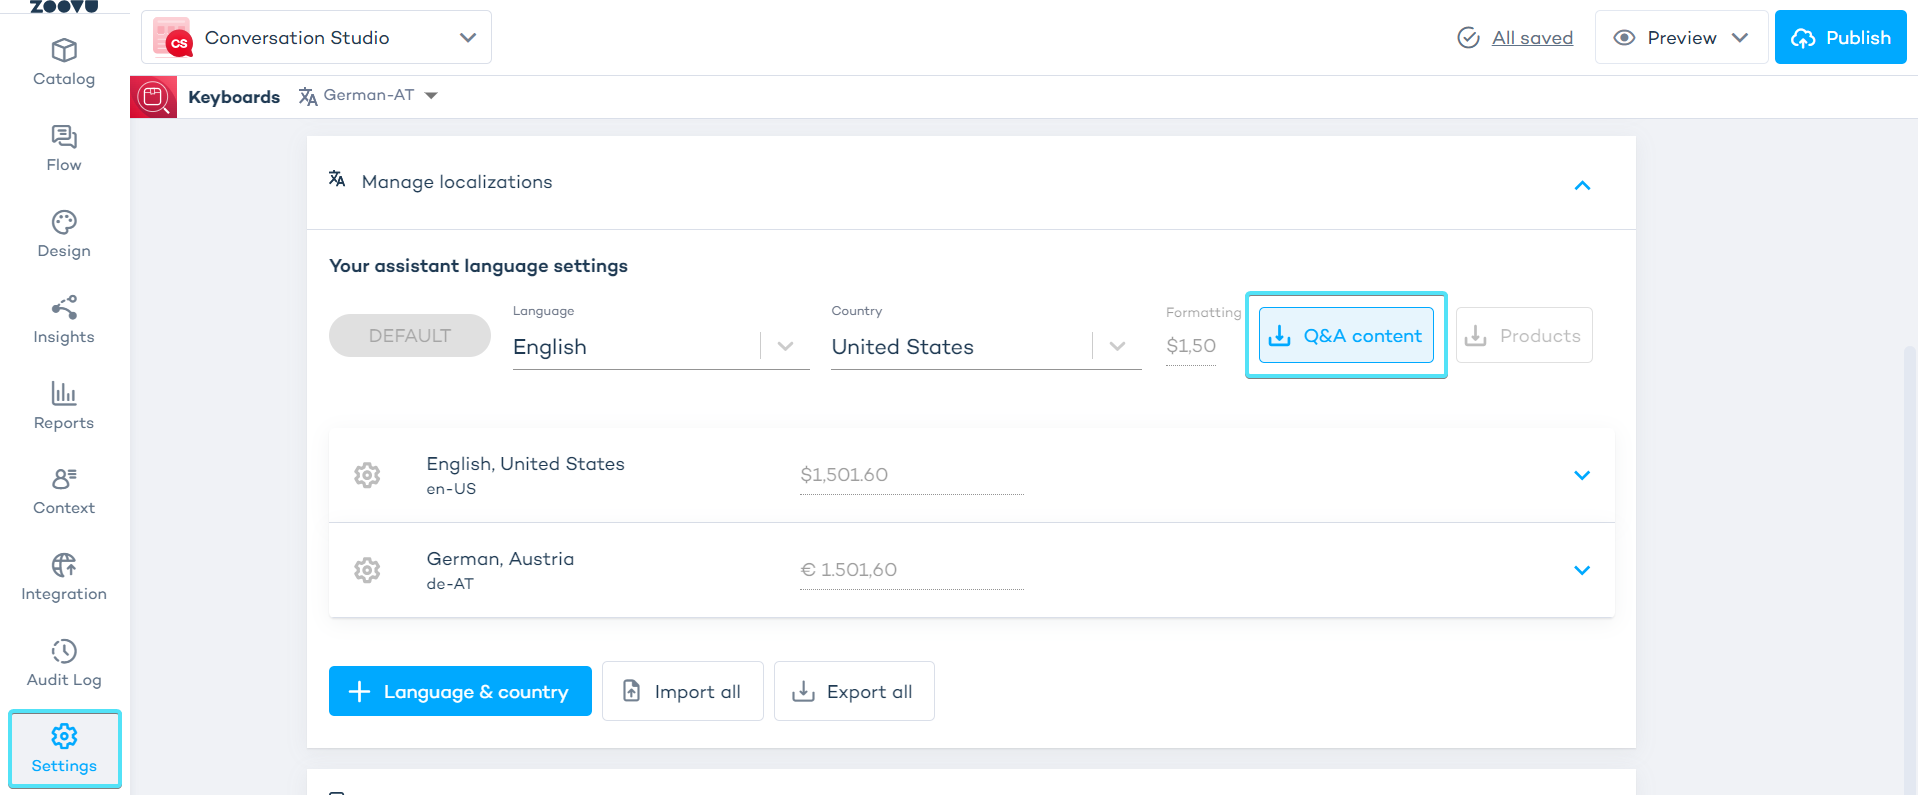Open the German-AT language switcher
This screenshot has height=795, width=1918.
(369, 96)
